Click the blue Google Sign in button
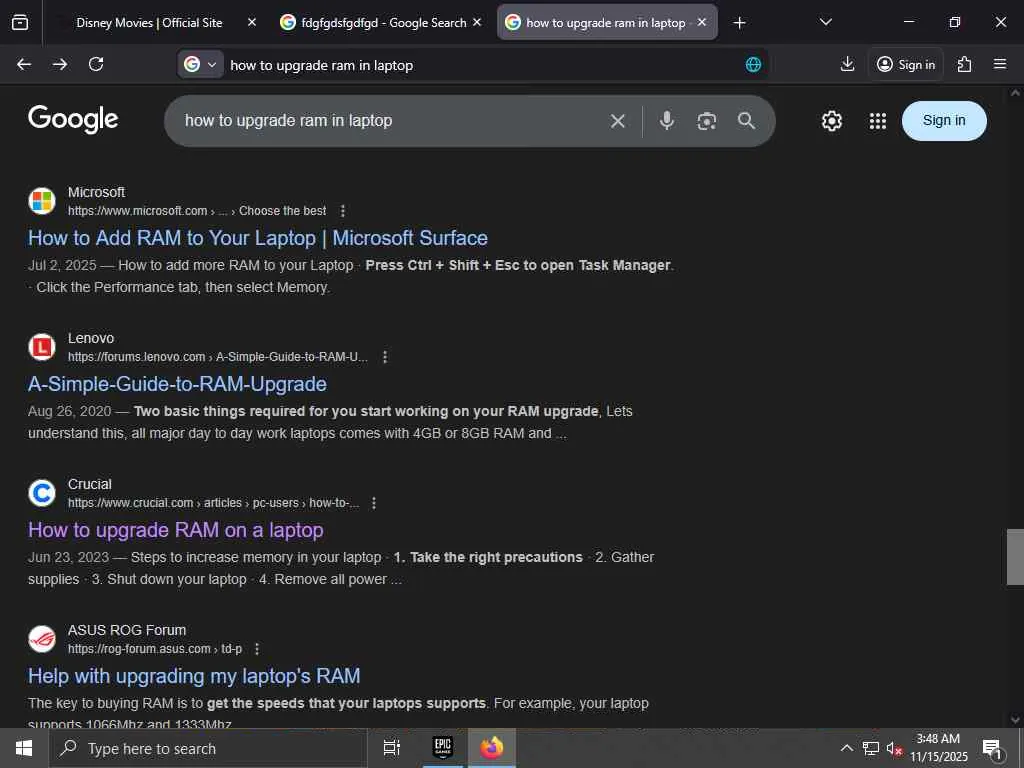The image size is (1024, 768). (x=944, y=121)
